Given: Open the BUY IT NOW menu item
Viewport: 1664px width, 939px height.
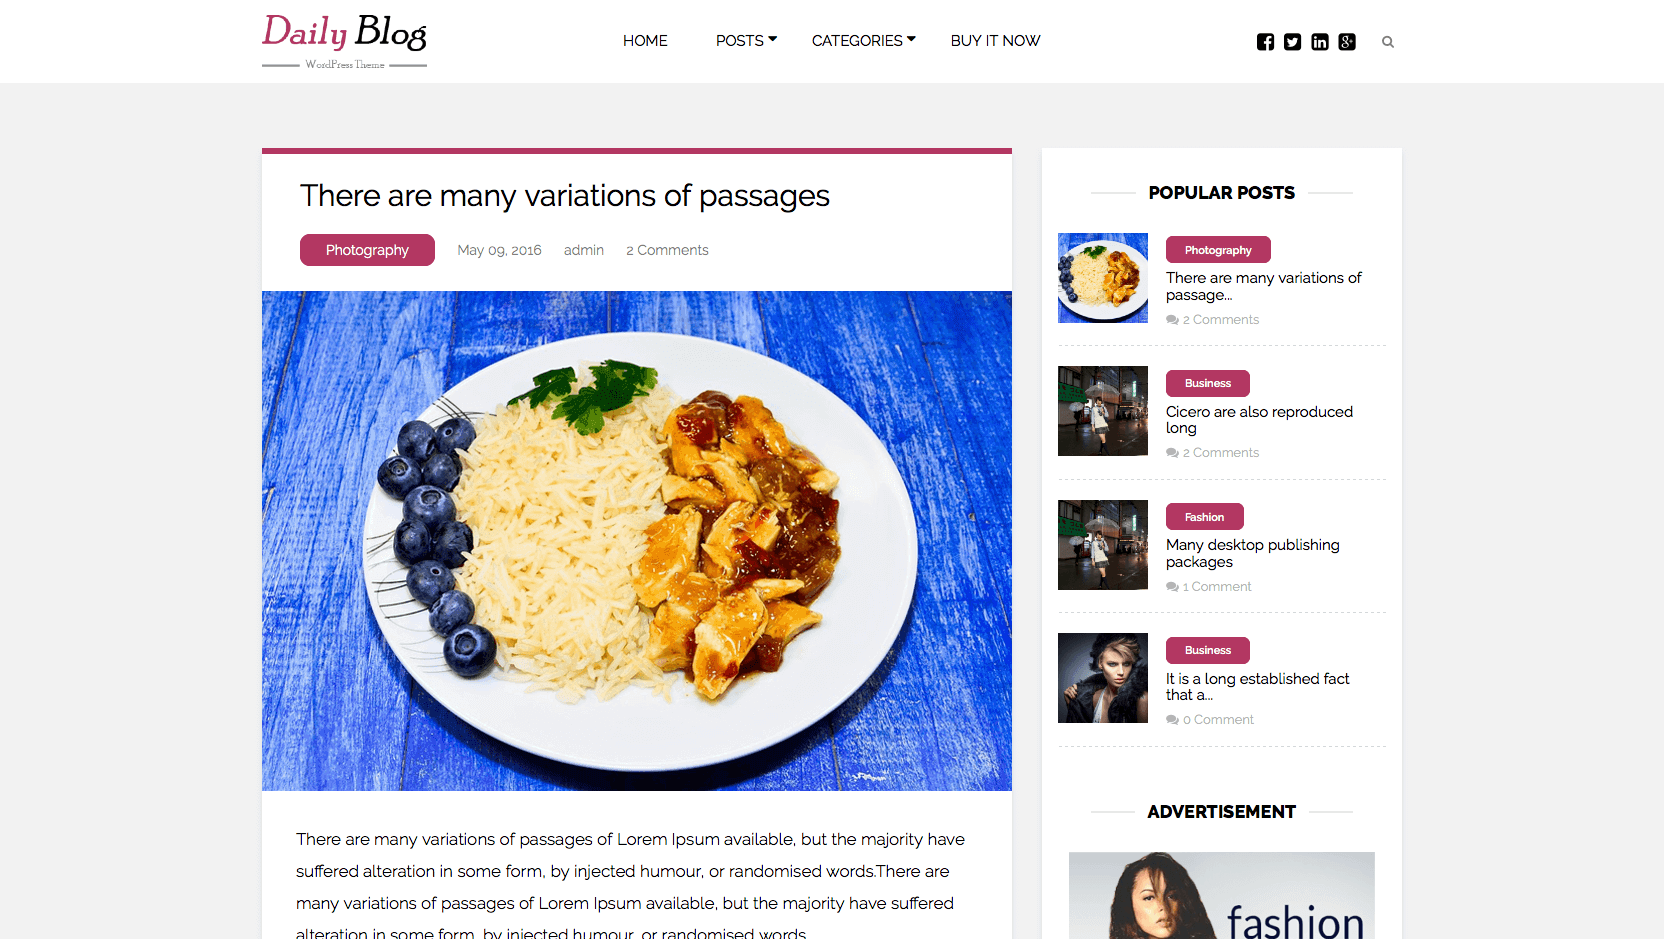Looking at the screenshot, I should (995, 41).
